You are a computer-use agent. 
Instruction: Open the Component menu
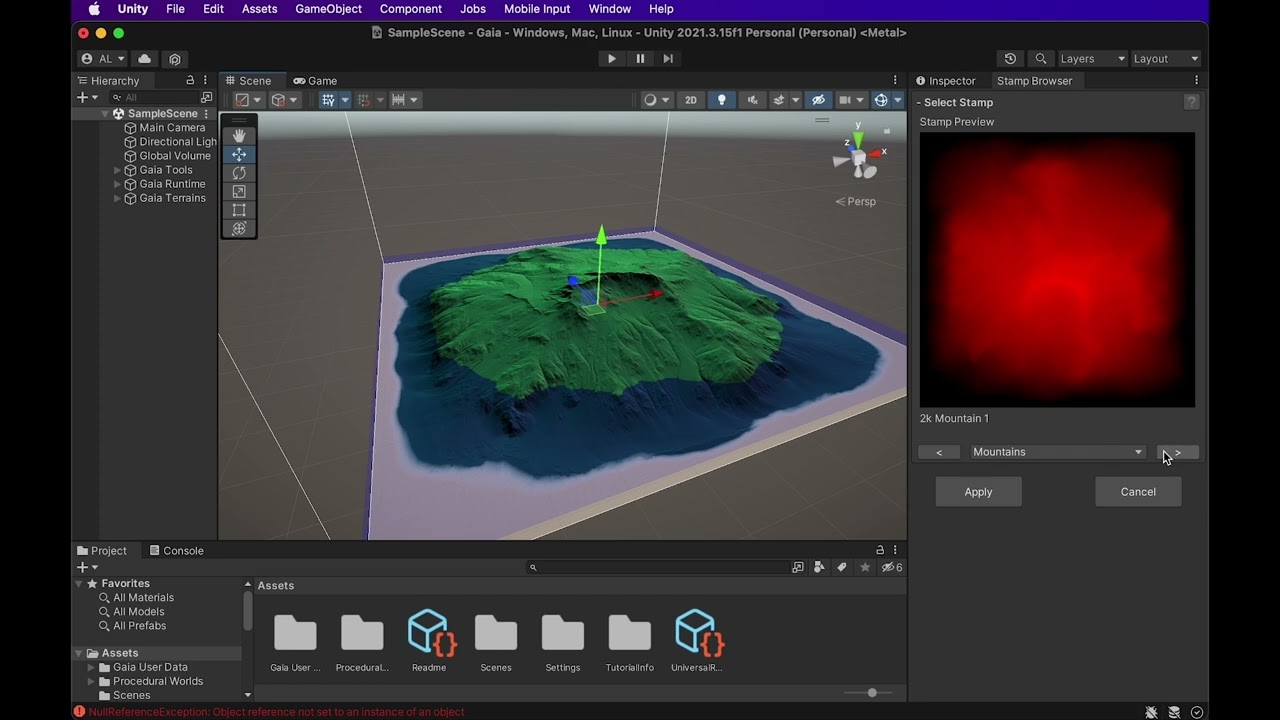click(x=411, y=9)
